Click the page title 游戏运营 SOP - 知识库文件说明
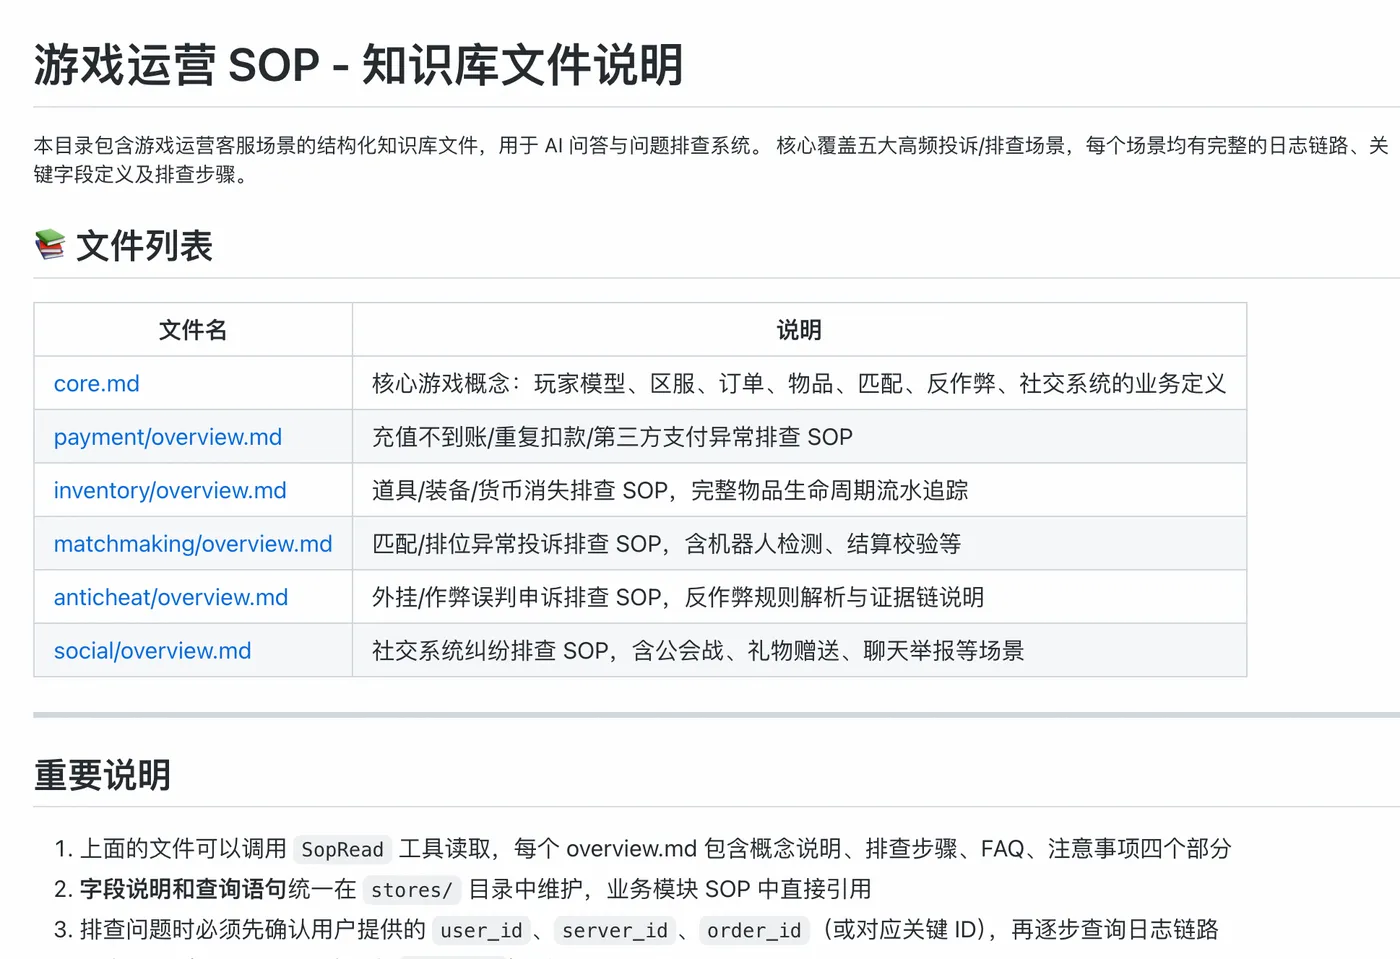This screenshot has height=959, width=1400. pos(358,66)
